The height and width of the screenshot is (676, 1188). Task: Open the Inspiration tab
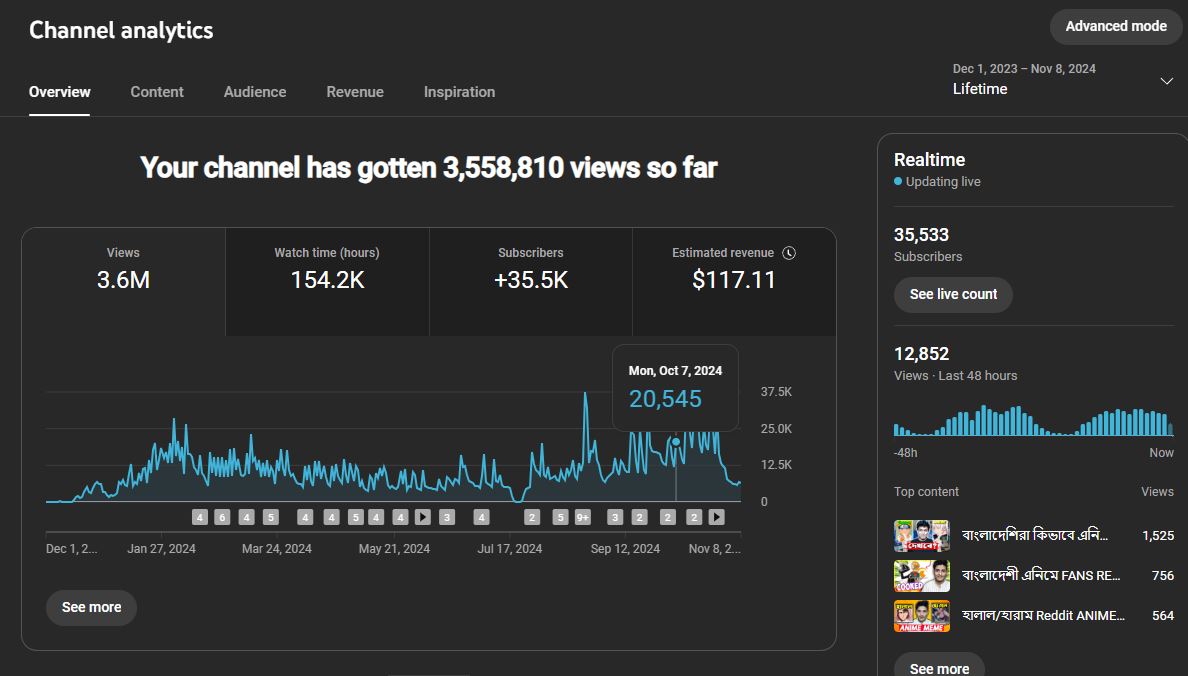pos(459,92)
